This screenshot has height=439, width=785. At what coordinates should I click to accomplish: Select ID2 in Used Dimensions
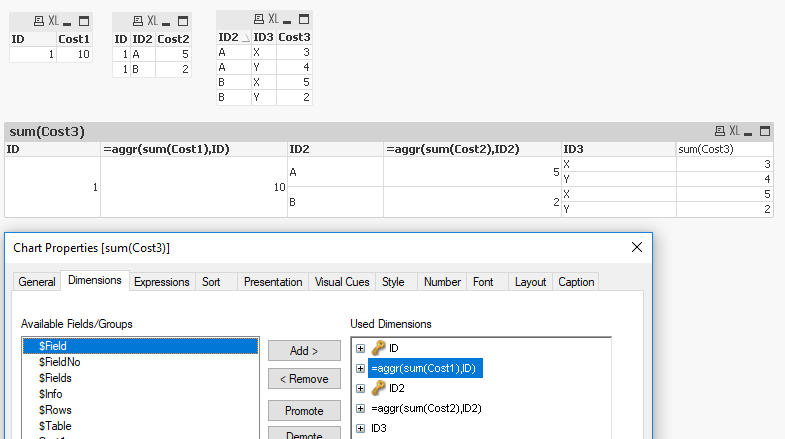coord(397,388)
